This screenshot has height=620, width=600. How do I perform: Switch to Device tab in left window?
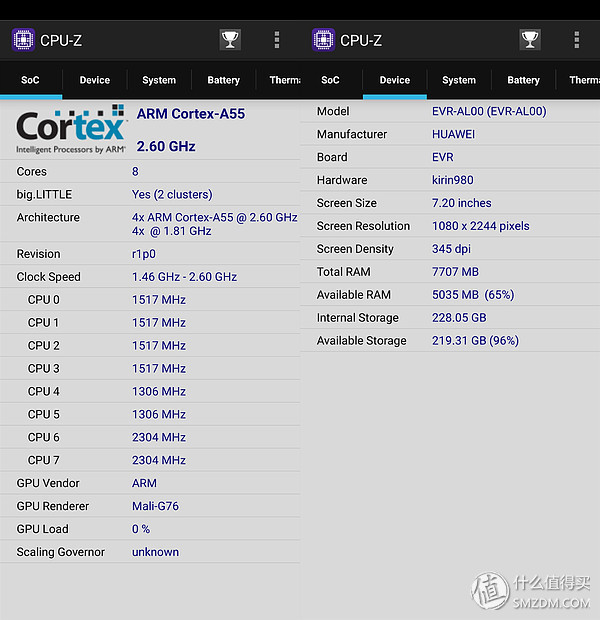(x=95, y=80)
